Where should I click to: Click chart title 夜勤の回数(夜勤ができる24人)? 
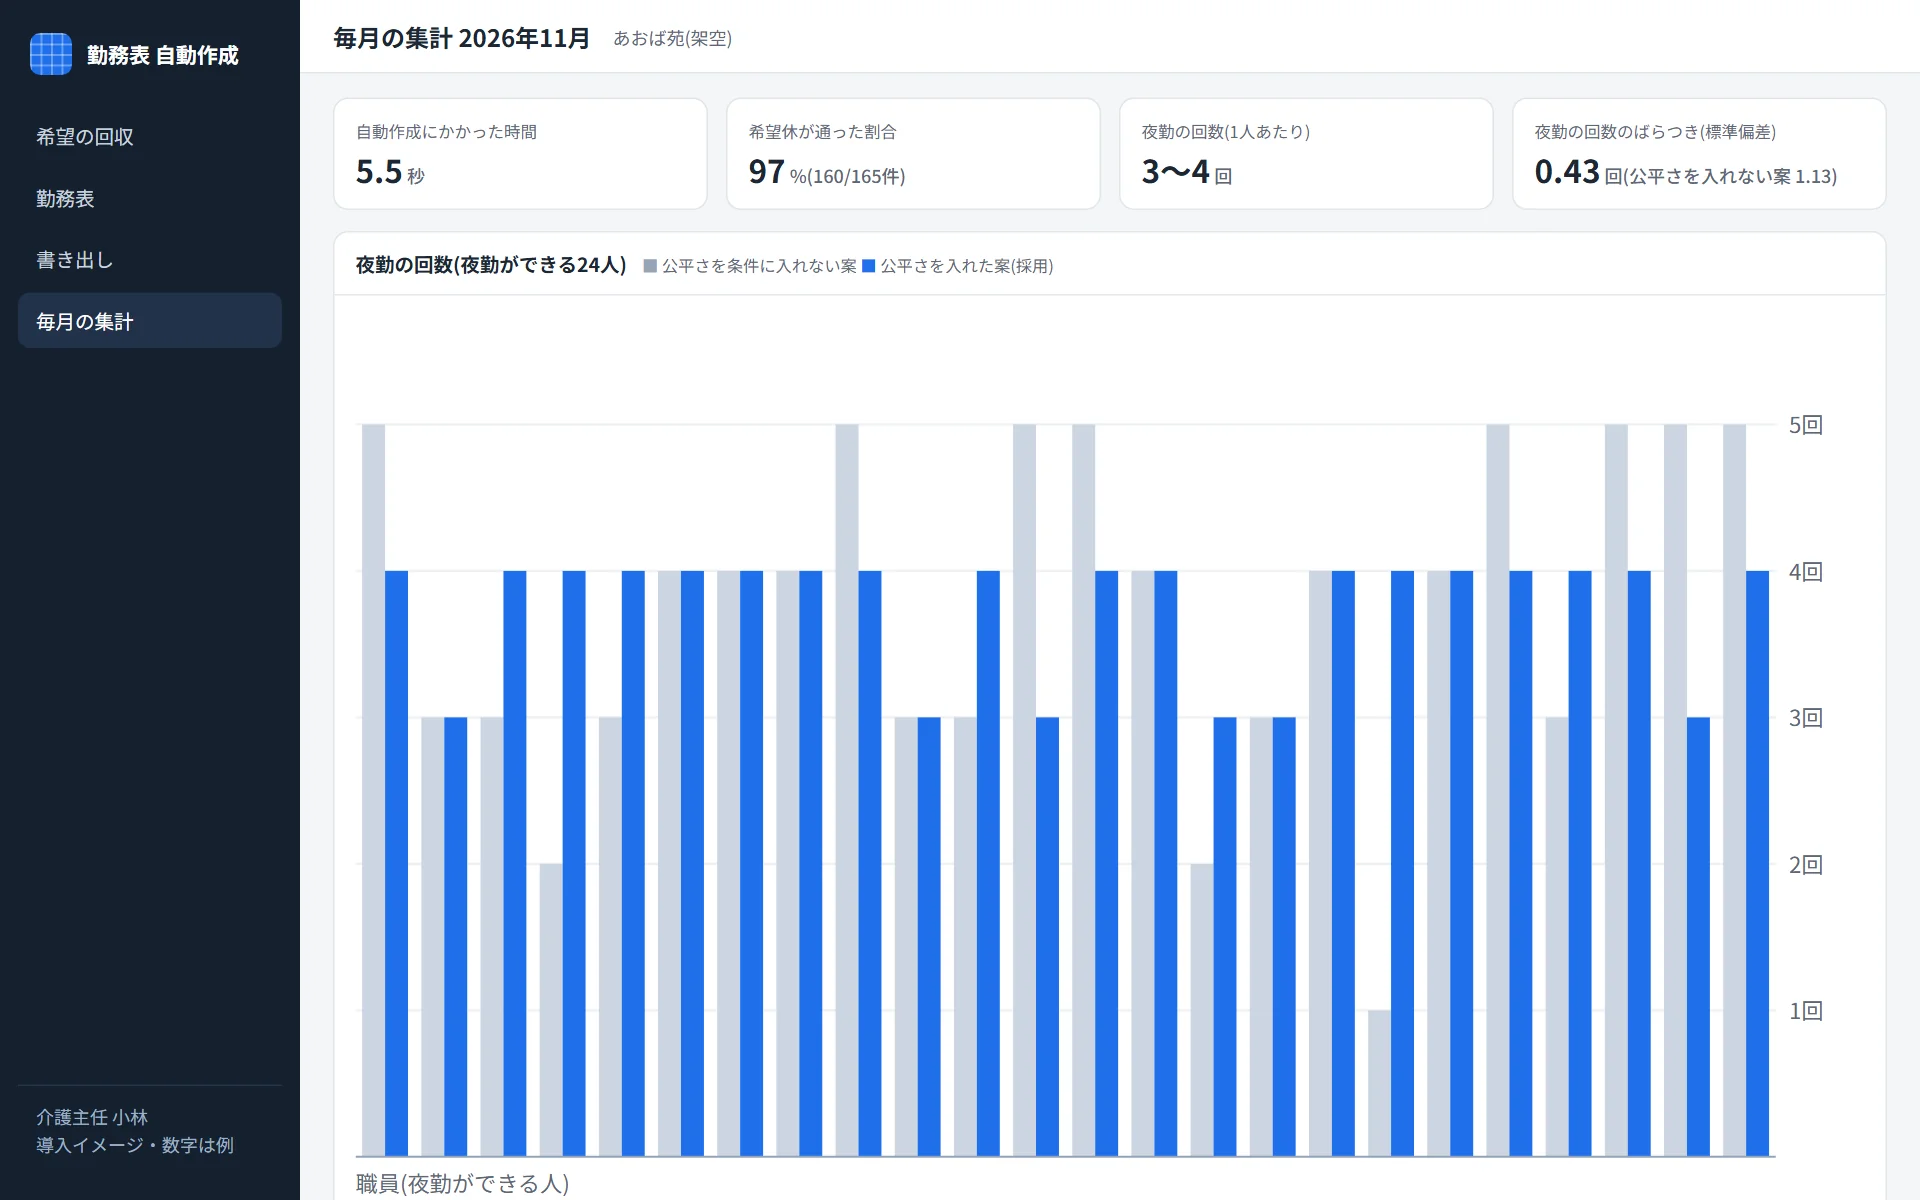pos(491,265)
